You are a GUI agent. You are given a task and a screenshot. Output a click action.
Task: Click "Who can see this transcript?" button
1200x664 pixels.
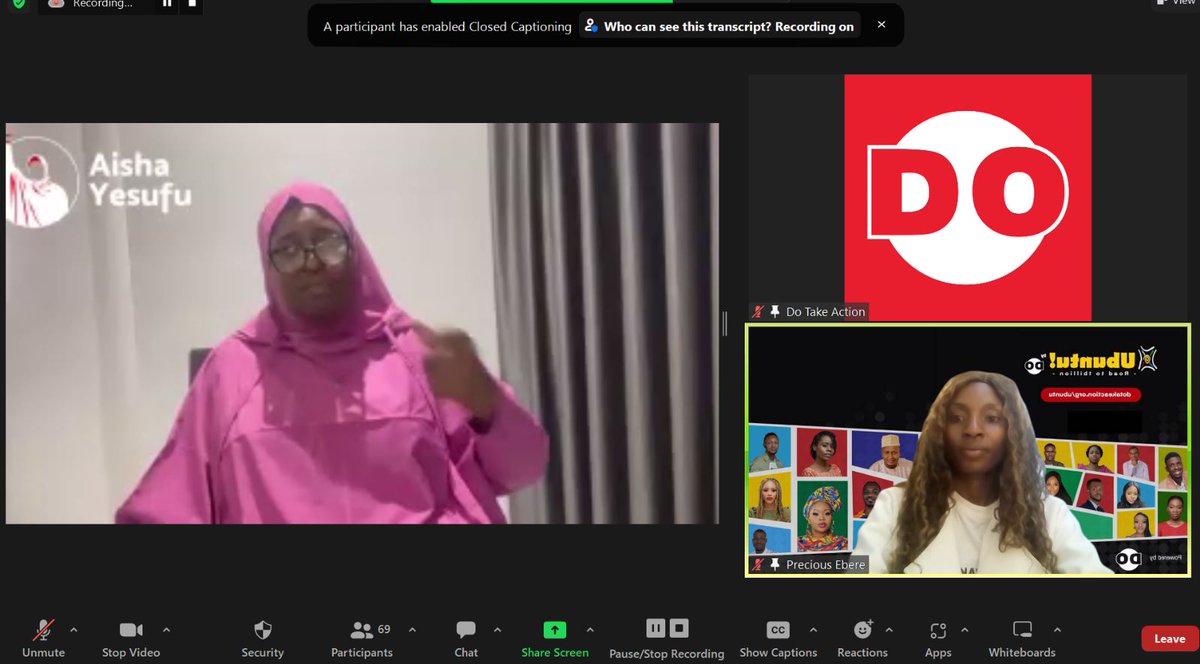pyautogui.click(x=719, y=26)
